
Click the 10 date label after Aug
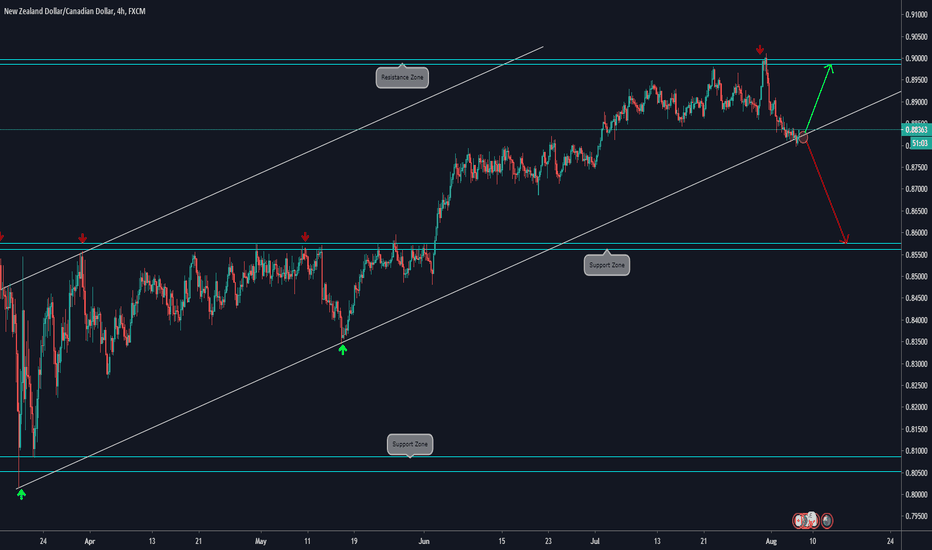click(x=813, y=541)
